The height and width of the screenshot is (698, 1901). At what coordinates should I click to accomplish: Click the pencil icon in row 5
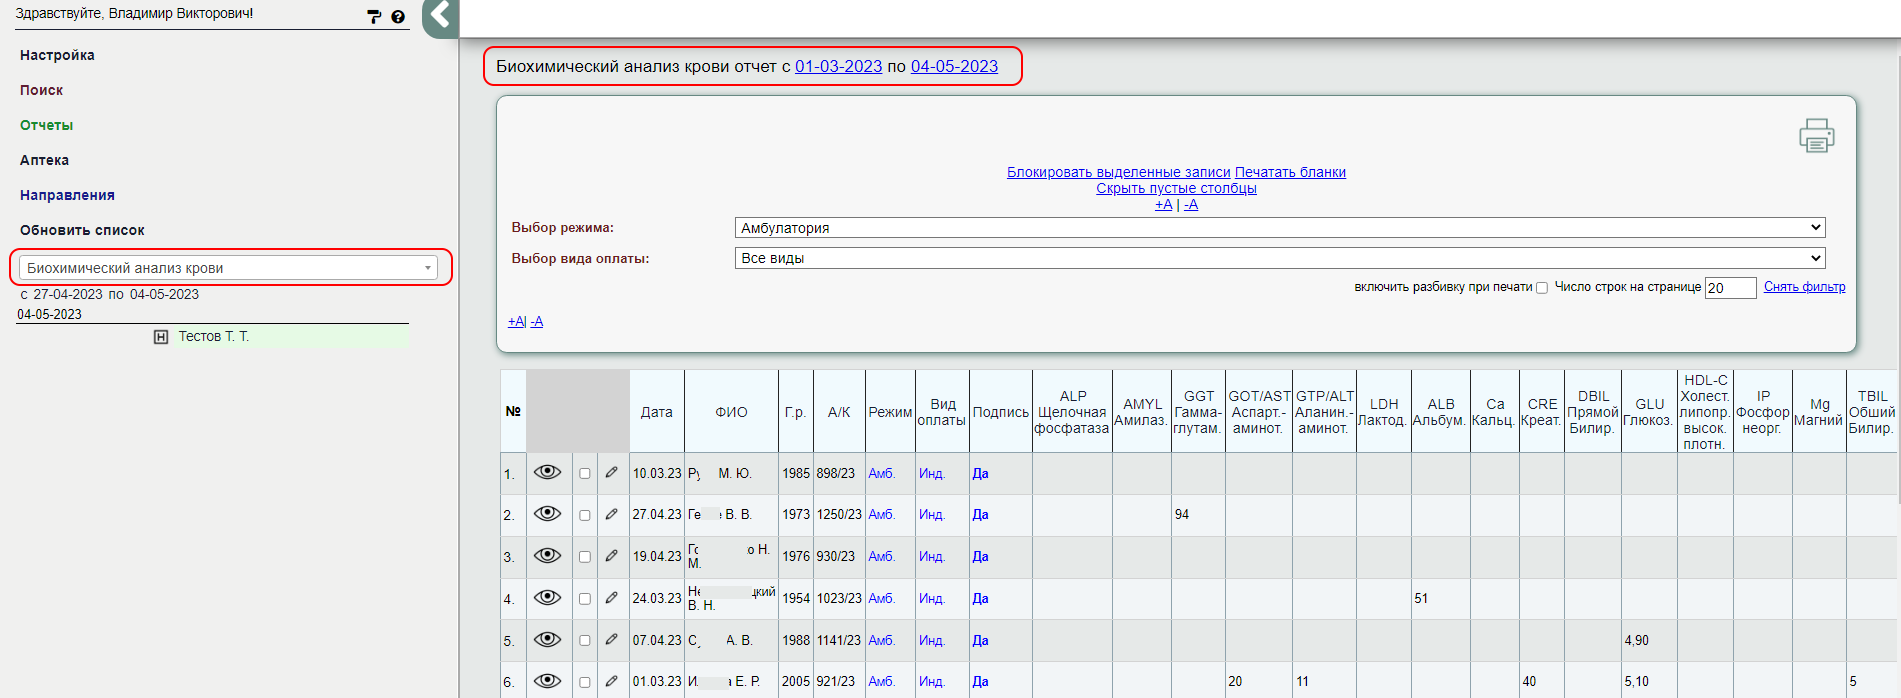(x=611, y=640)
